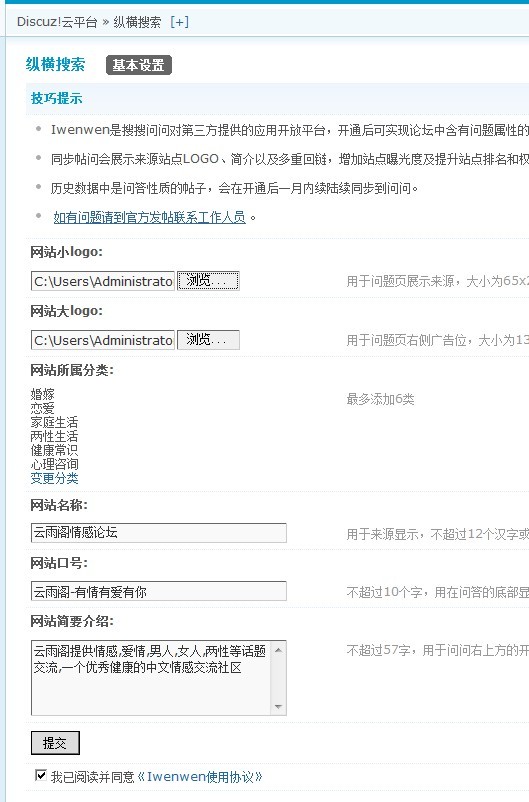Click the 网站名称 input field

point(159,532)
